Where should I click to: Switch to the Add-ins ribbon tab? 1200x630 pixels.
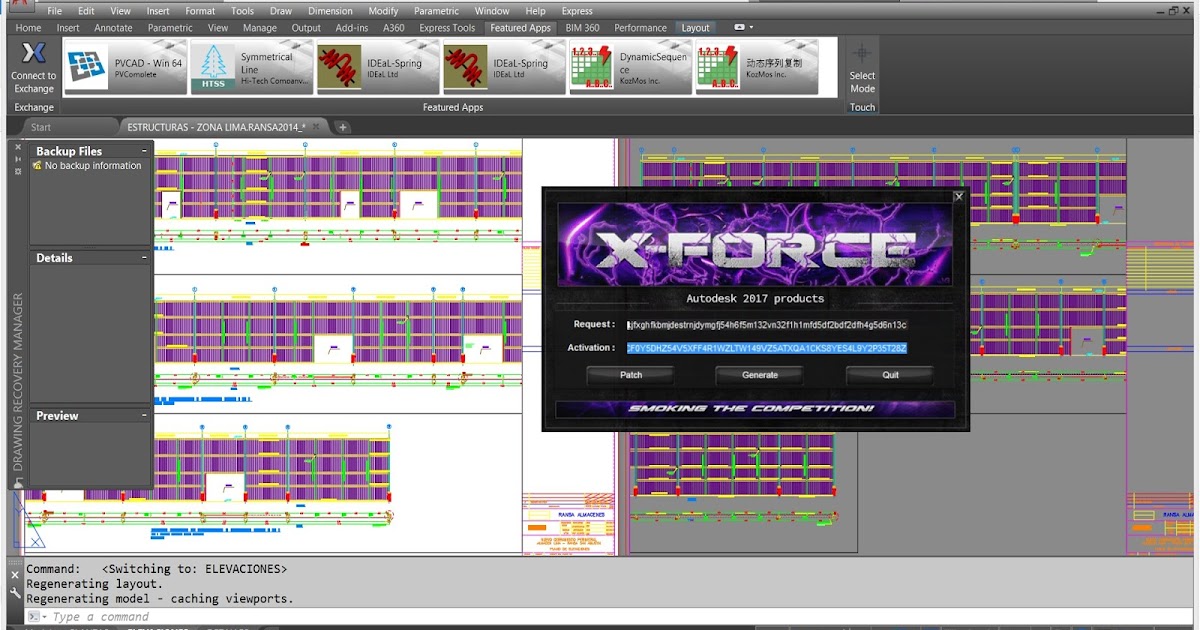pos(351,28)
